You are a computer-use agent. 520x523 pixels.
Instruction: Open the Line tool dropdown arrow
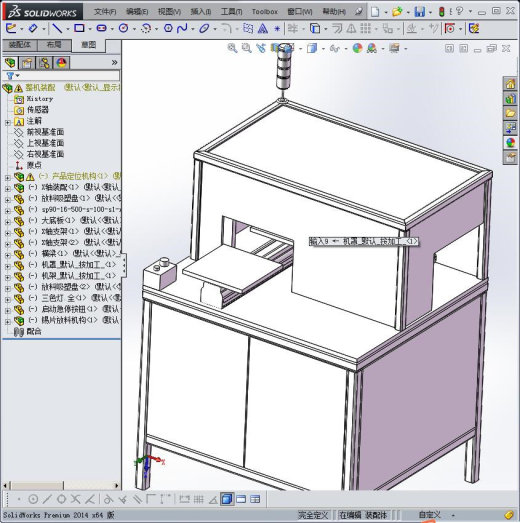67,29
